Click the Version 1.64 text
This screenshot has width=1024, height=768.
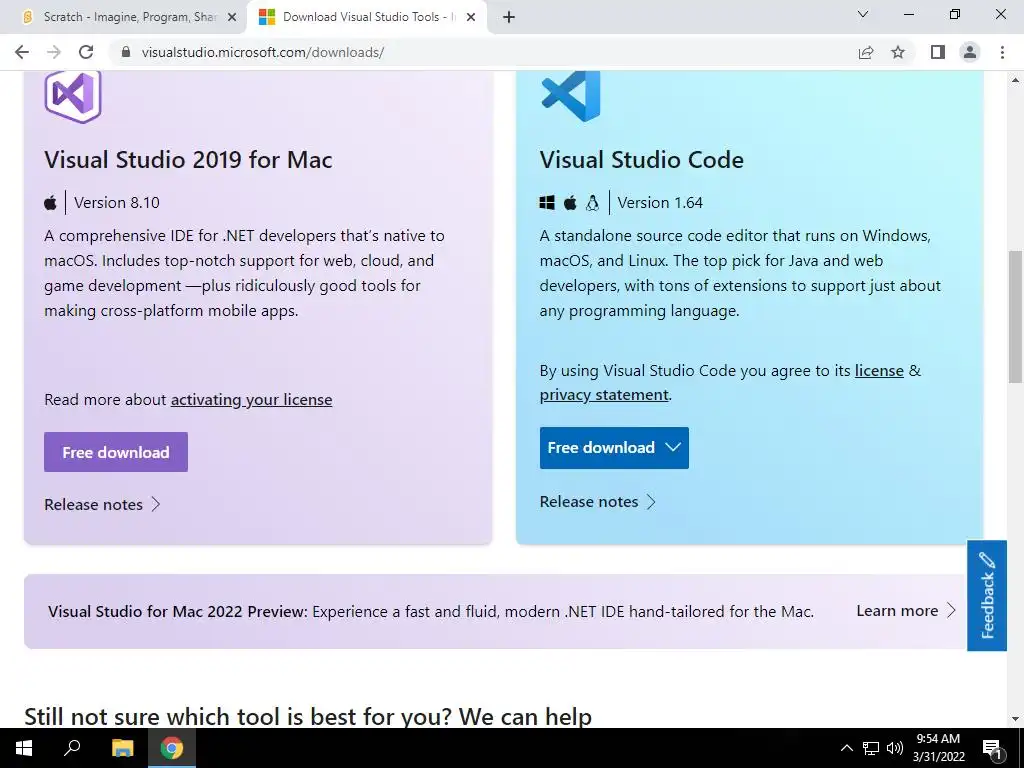click(660, 202)
